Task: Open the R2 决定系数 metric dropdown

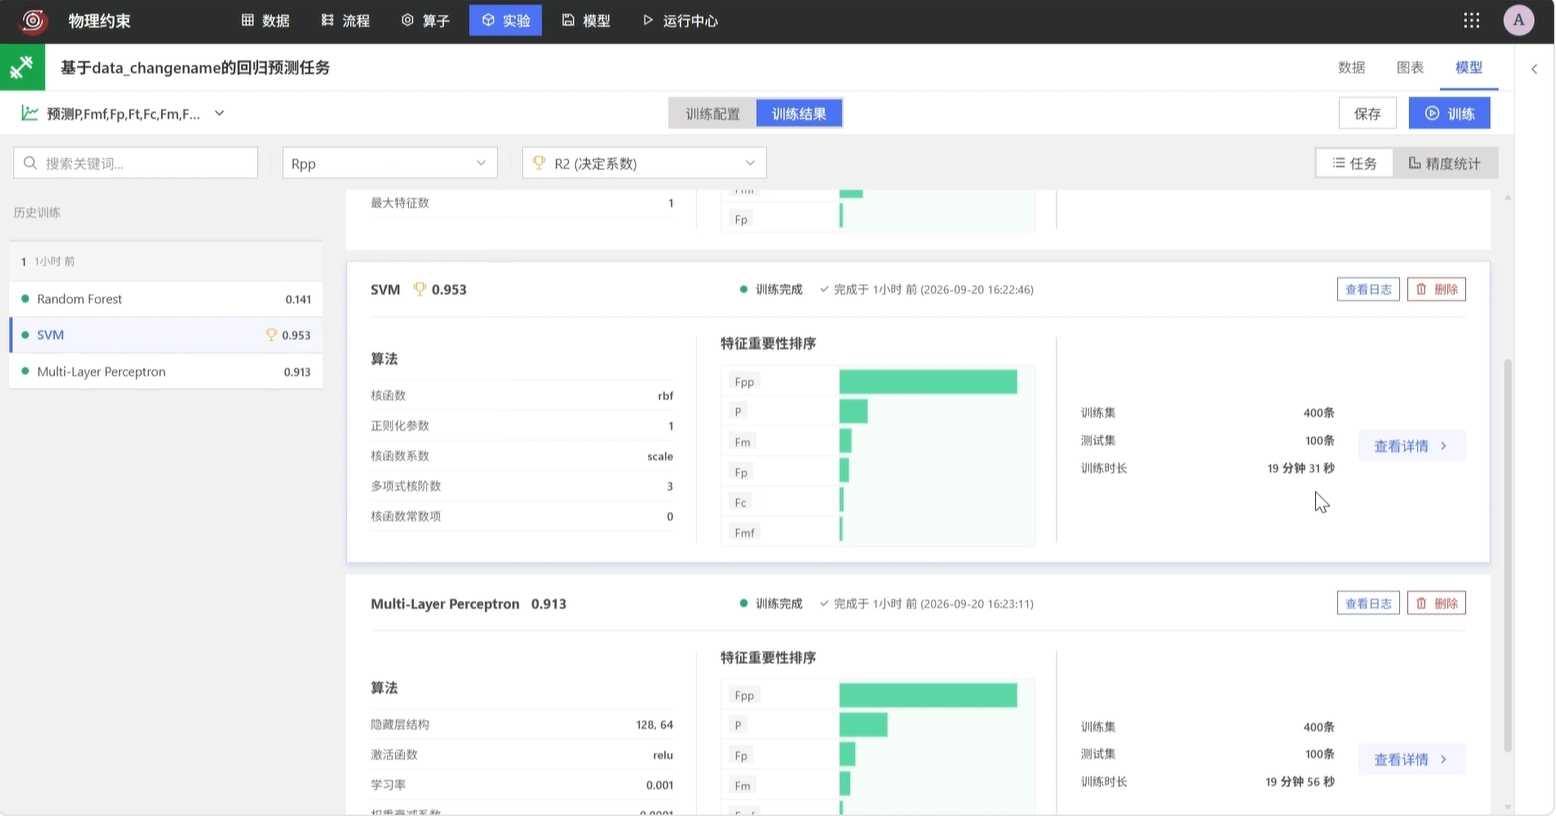Action: 644,163
